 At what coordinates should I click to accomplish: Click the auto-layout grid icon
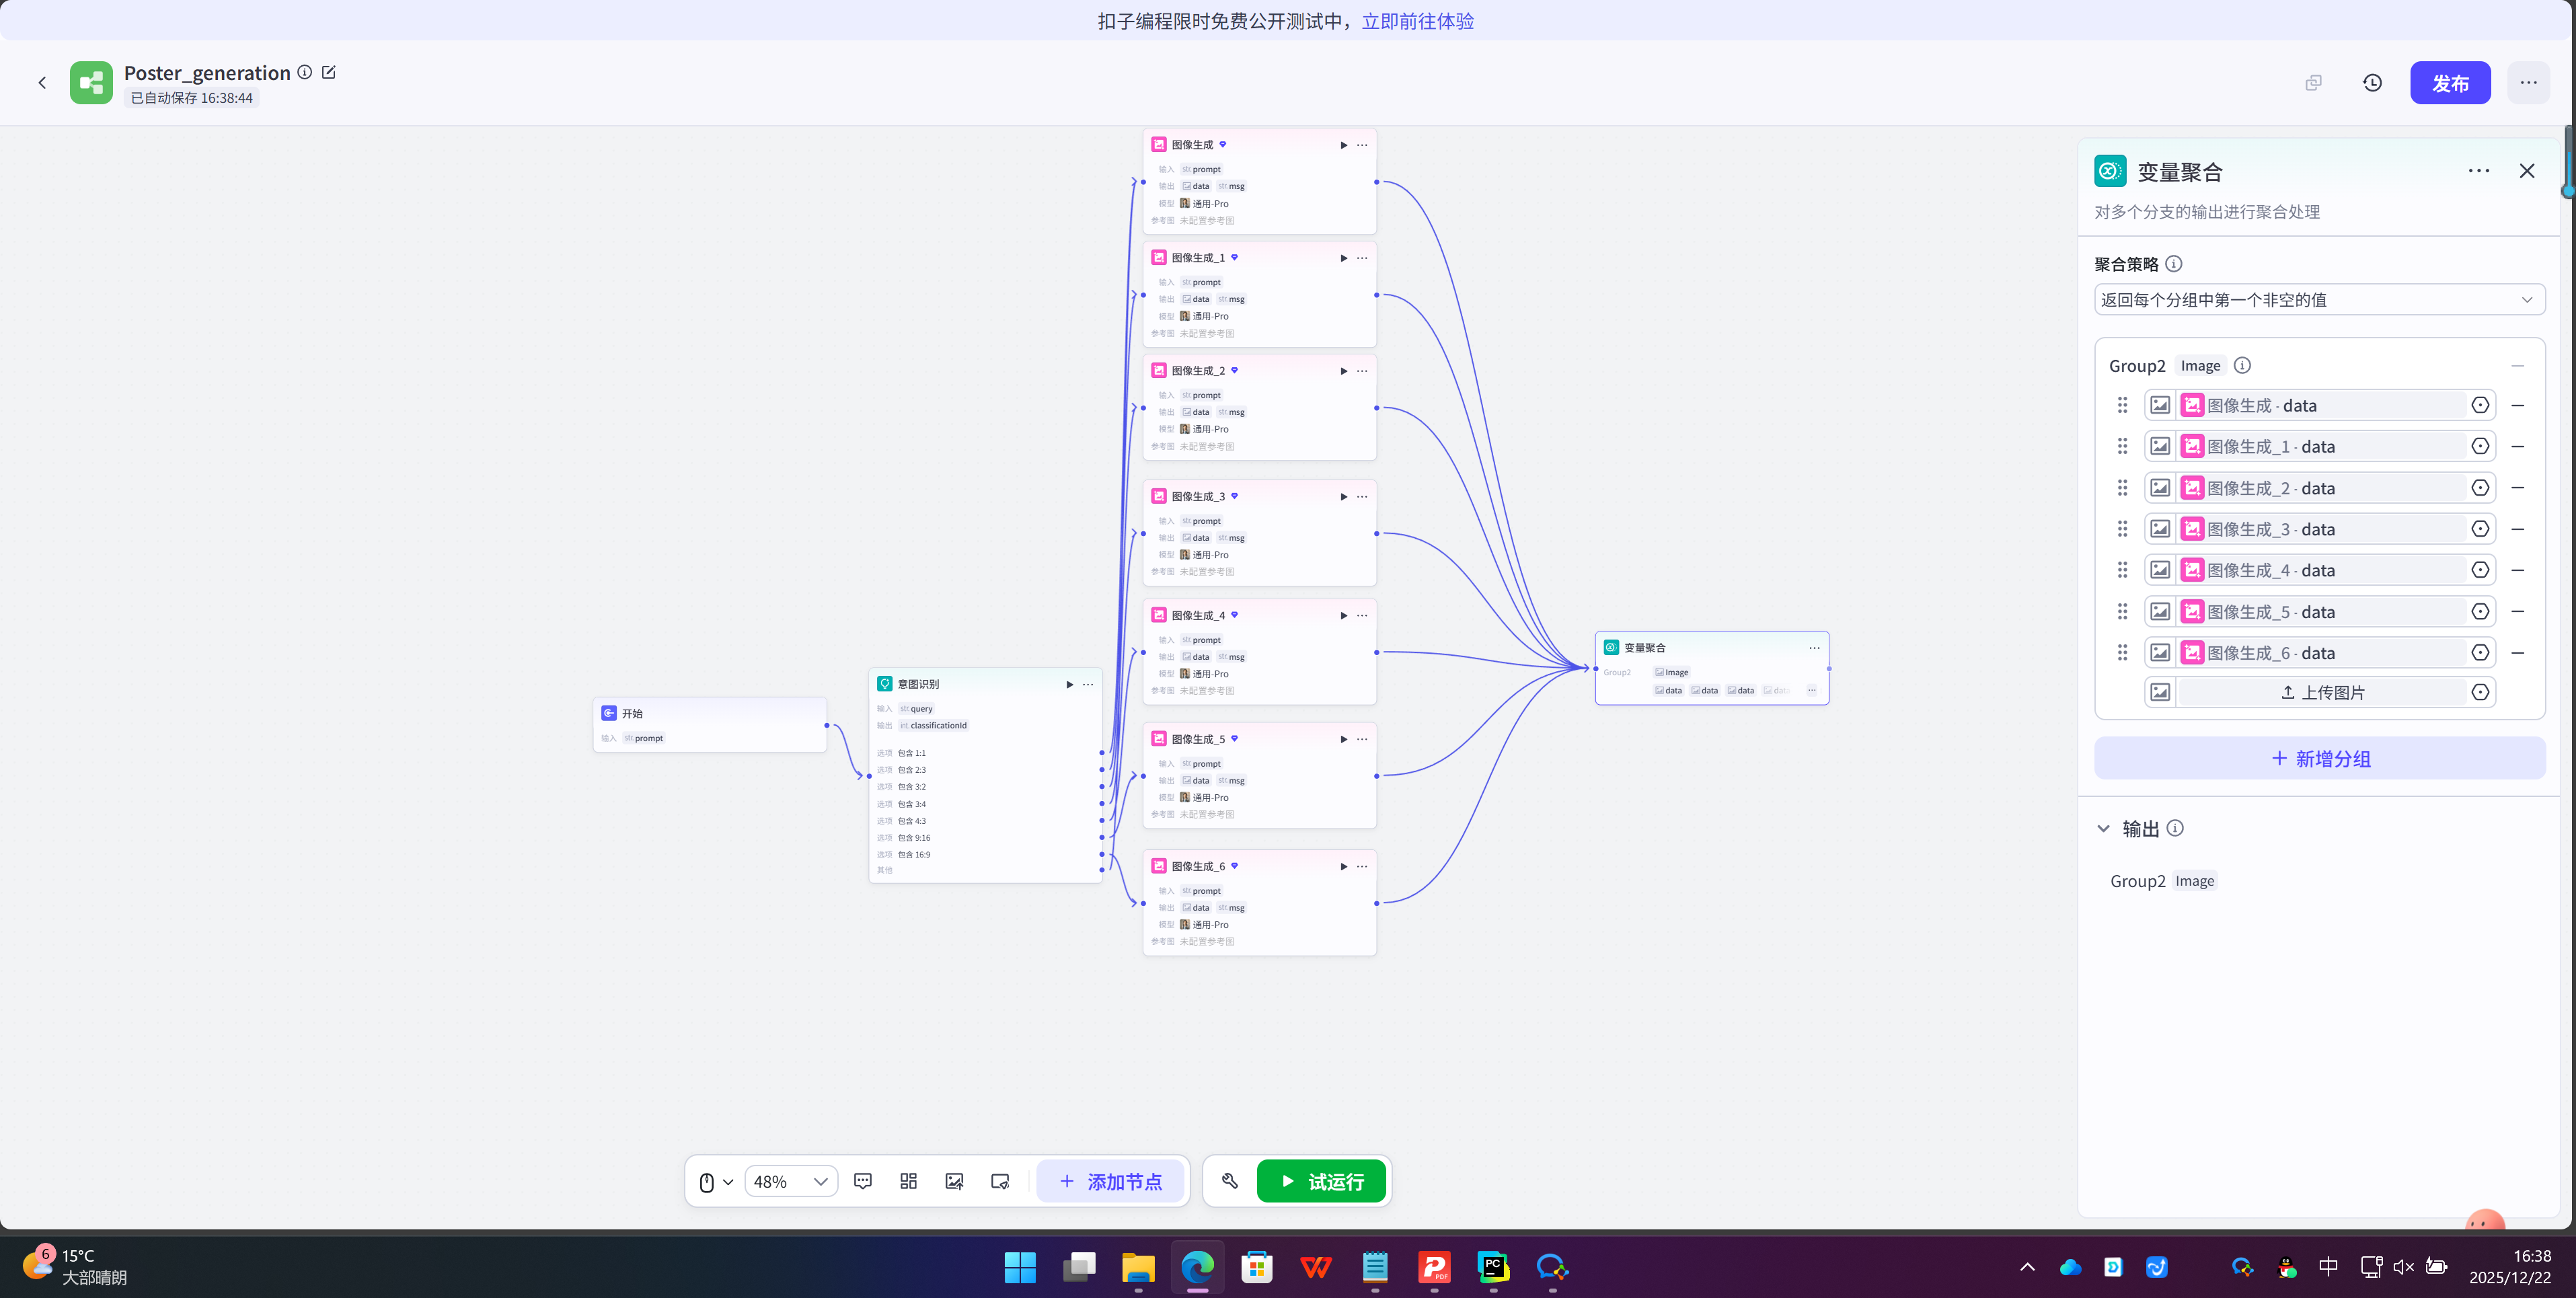[x=908, y=1181]
